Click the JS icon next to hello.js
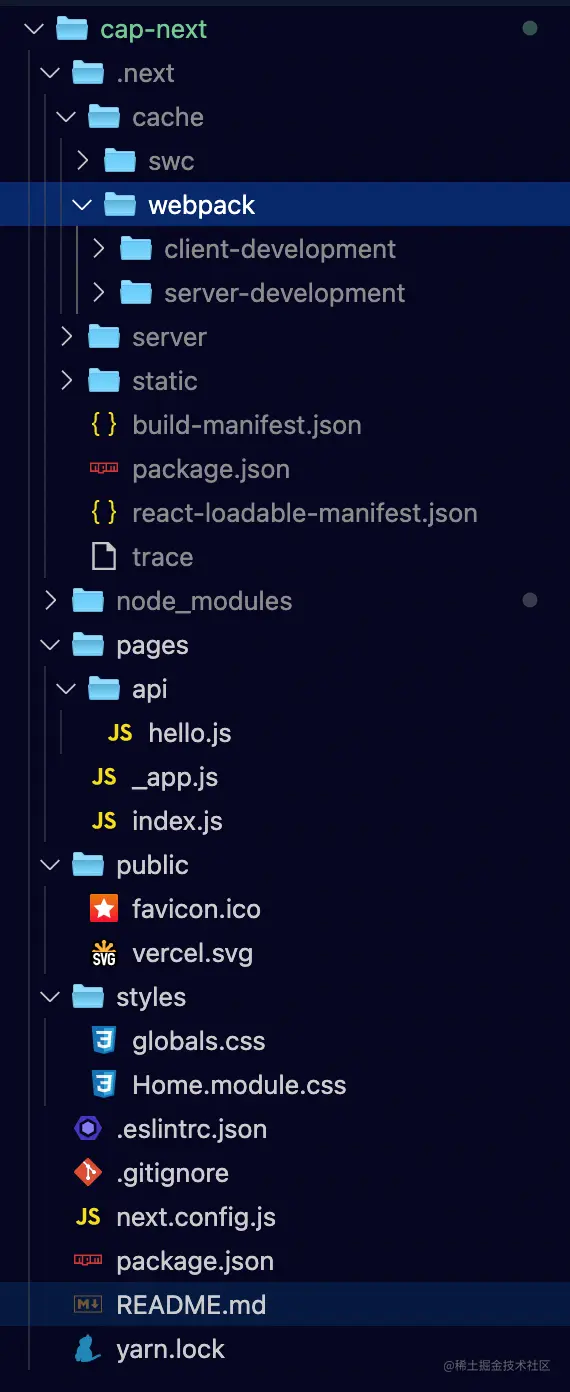 click(120, 733)
